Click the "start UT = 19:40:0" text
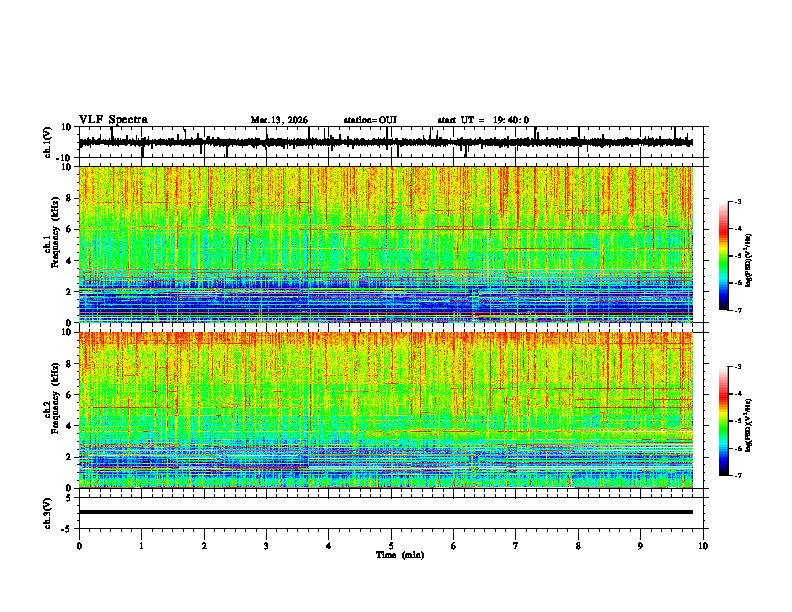This screenshot has width=792, height=612. pos(483,120)
